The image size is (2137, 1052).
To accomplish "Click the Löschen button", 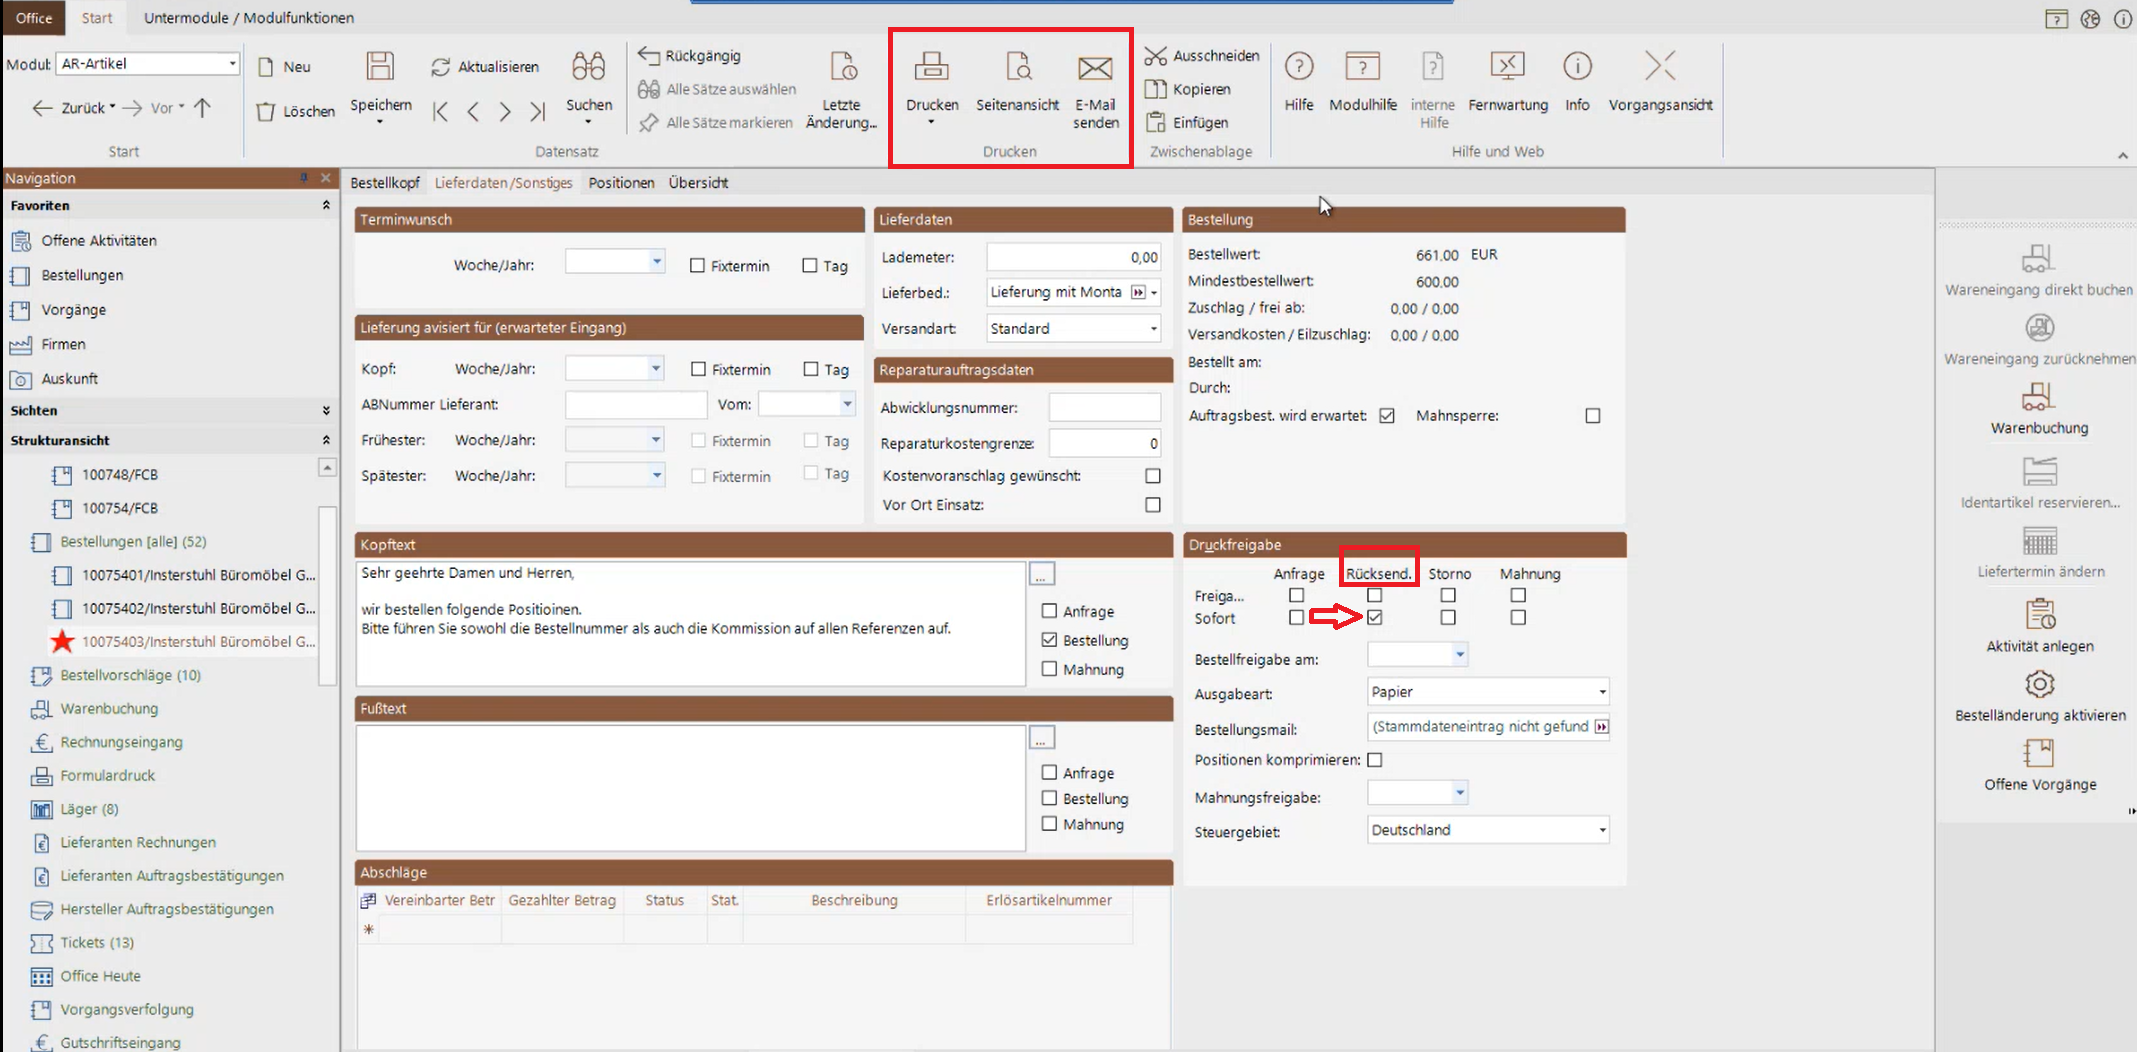I will click(x=296, y=111).
